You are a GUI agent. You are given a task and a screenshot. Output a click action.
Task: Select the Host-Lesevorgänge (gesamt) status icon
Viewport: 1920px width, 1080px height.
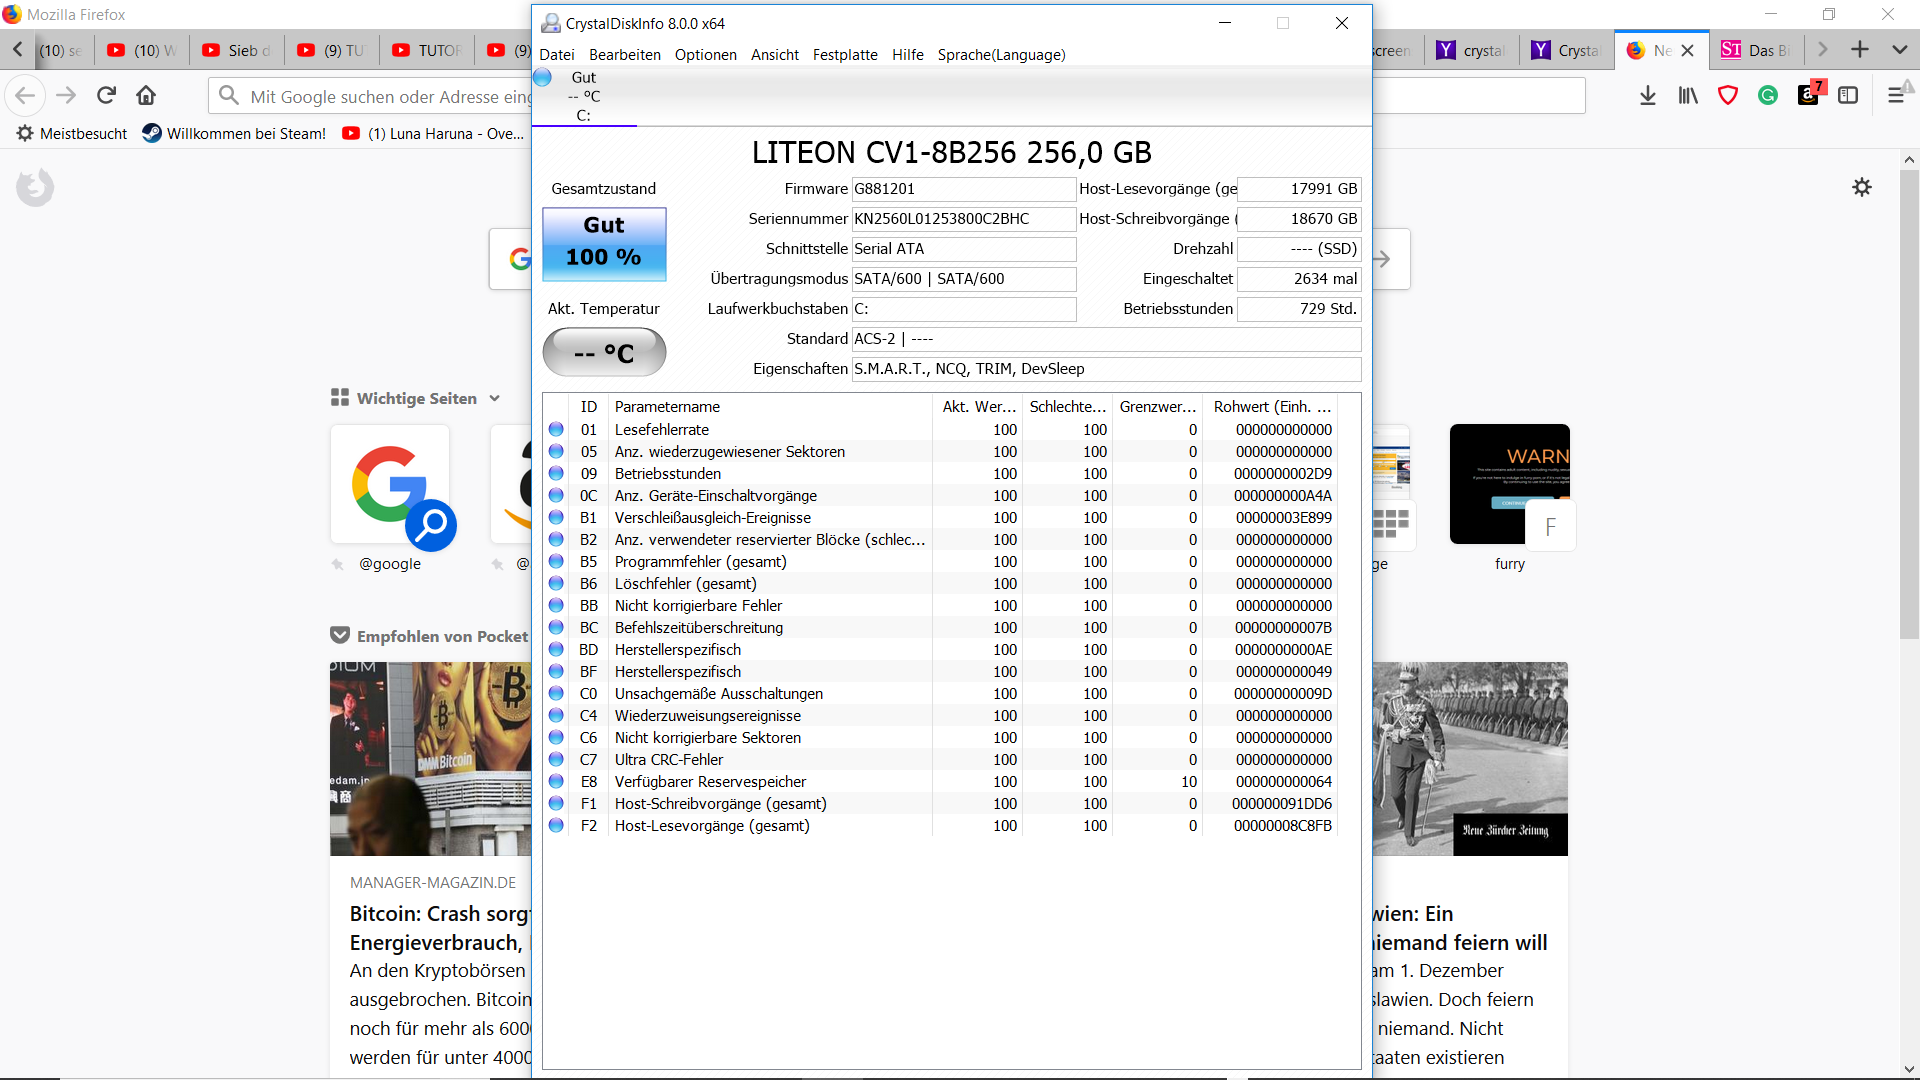tap(556, 826)
